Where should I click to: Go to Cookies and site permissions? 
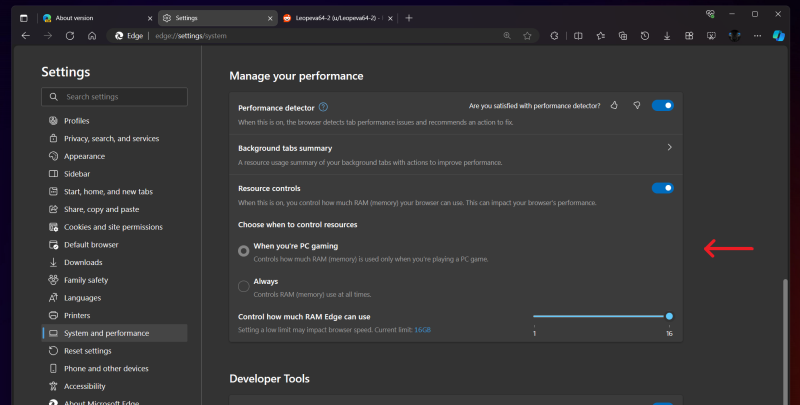[x=113, y=227]
